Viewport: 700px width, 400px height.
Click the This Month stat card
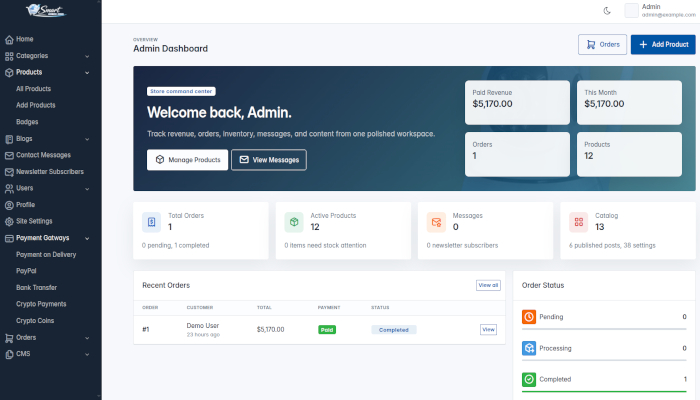pyautogui.click(x=629, y=102)
